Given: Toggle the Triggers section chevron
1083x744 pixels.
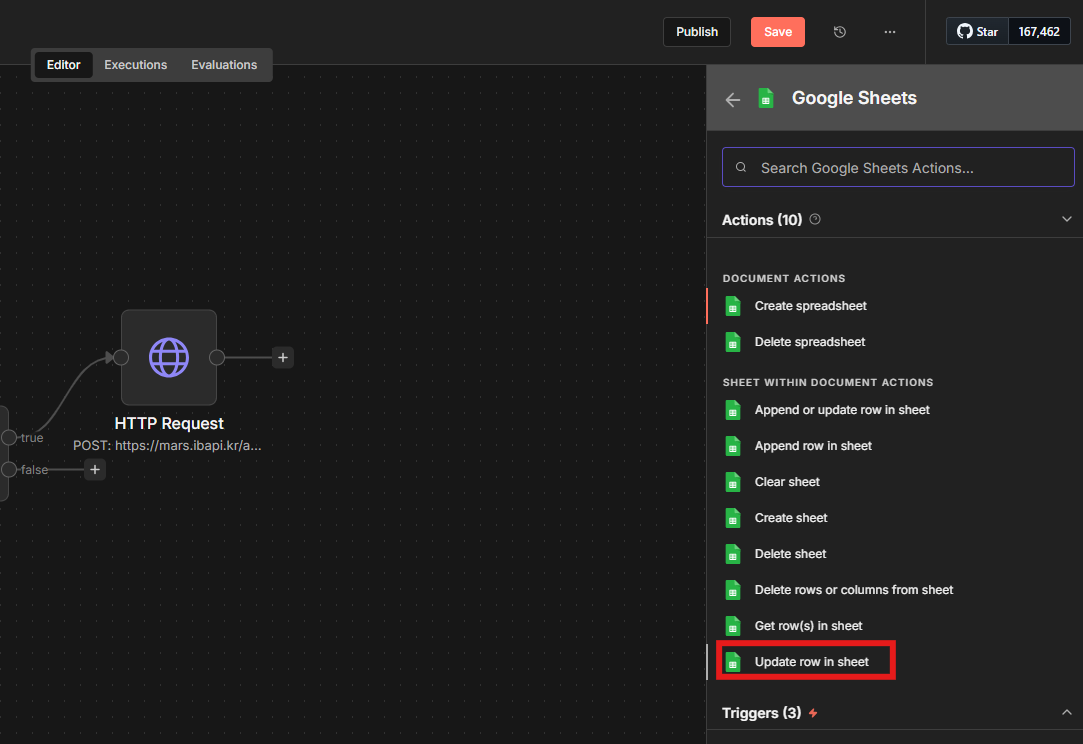Looking at the screenshot, I should [1066, 712].
